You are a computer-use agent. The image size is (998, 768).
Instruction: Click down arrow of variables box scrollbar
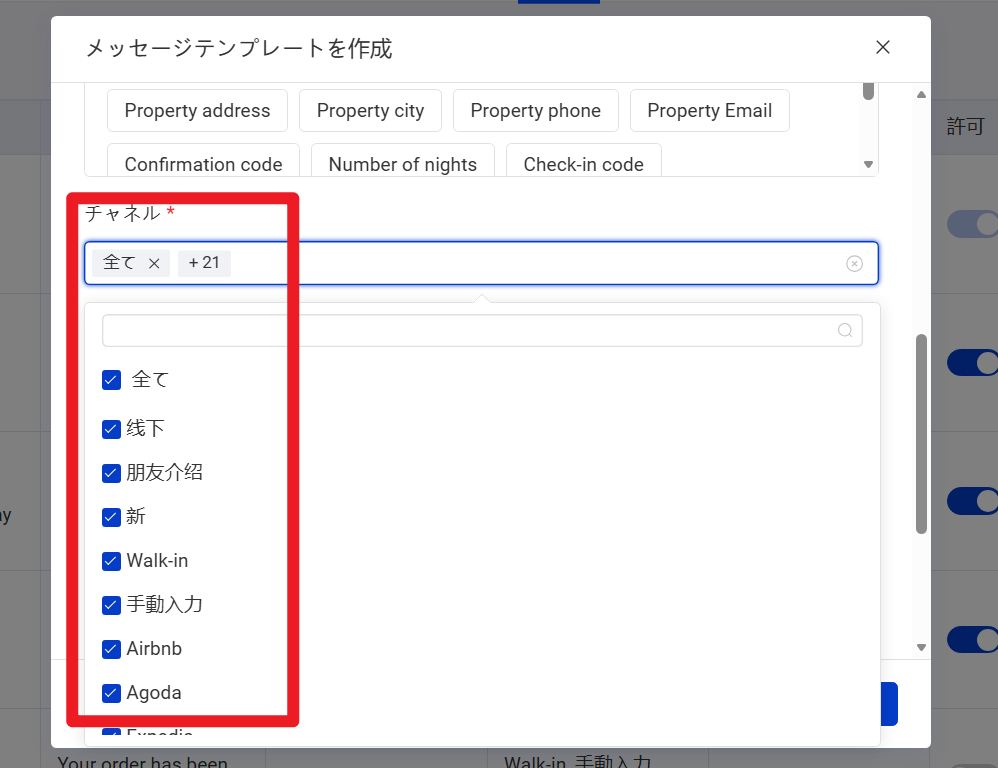point(868,165)
